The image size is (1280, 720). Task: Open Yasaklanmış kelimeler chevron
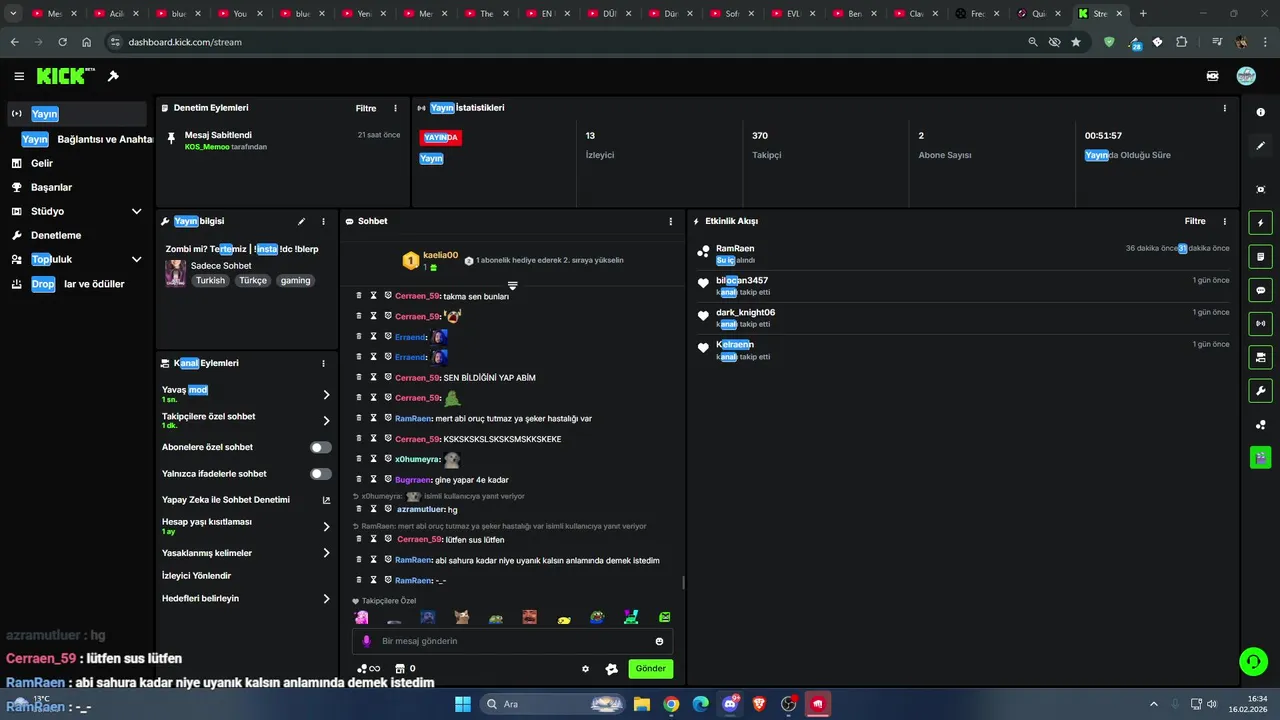click(326, 553)
